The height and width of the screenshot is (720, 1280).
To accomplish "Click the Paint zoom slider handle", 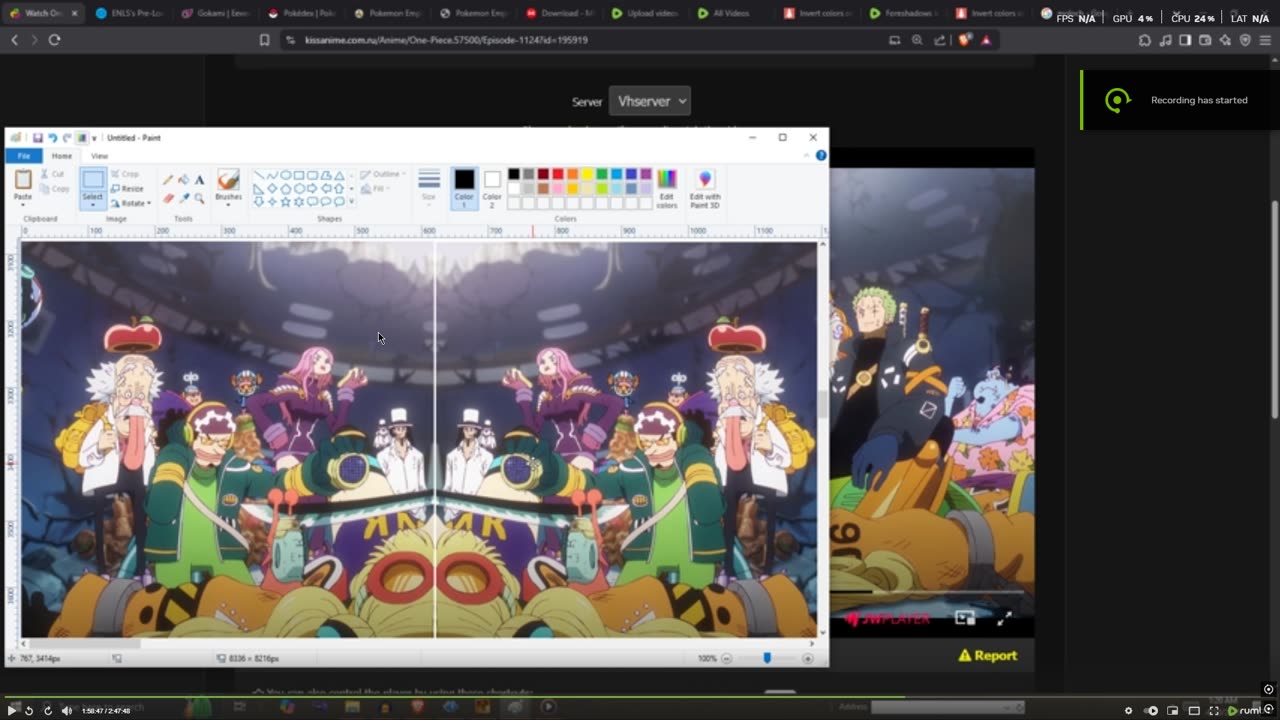I will point(767,658).
